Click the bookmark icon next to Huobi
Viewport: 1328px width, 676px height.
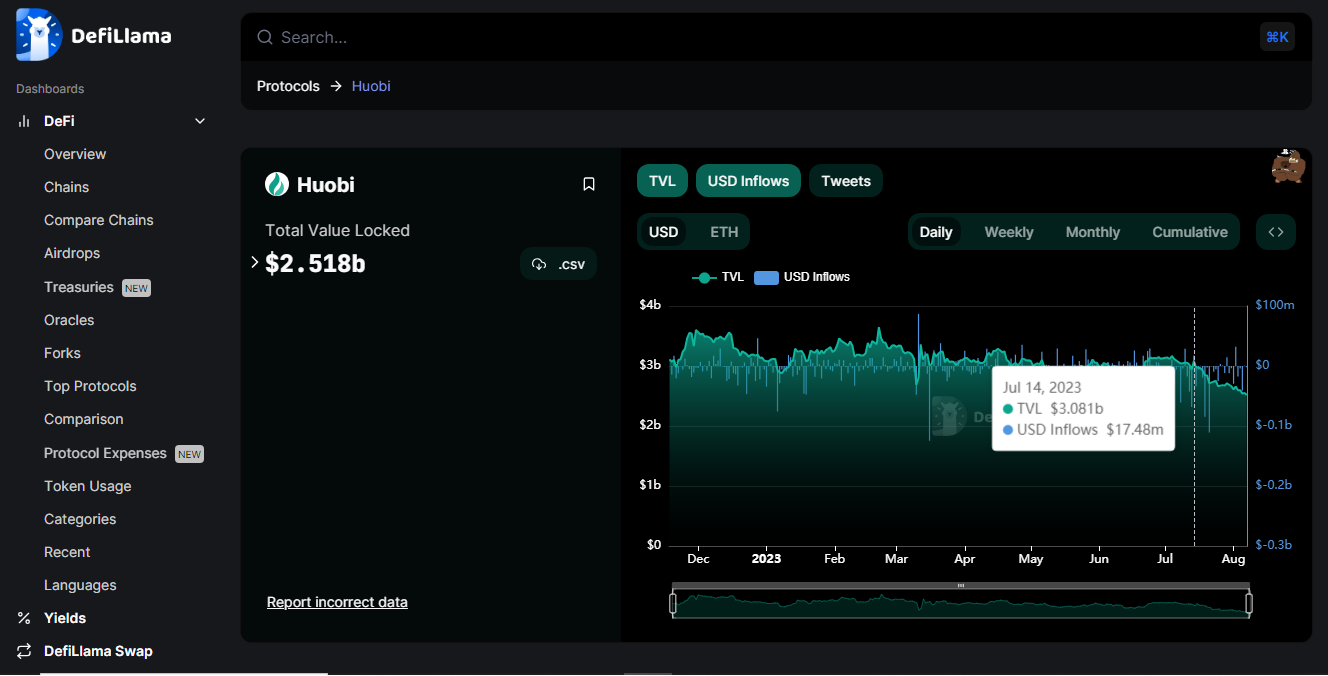click(589, 184)
